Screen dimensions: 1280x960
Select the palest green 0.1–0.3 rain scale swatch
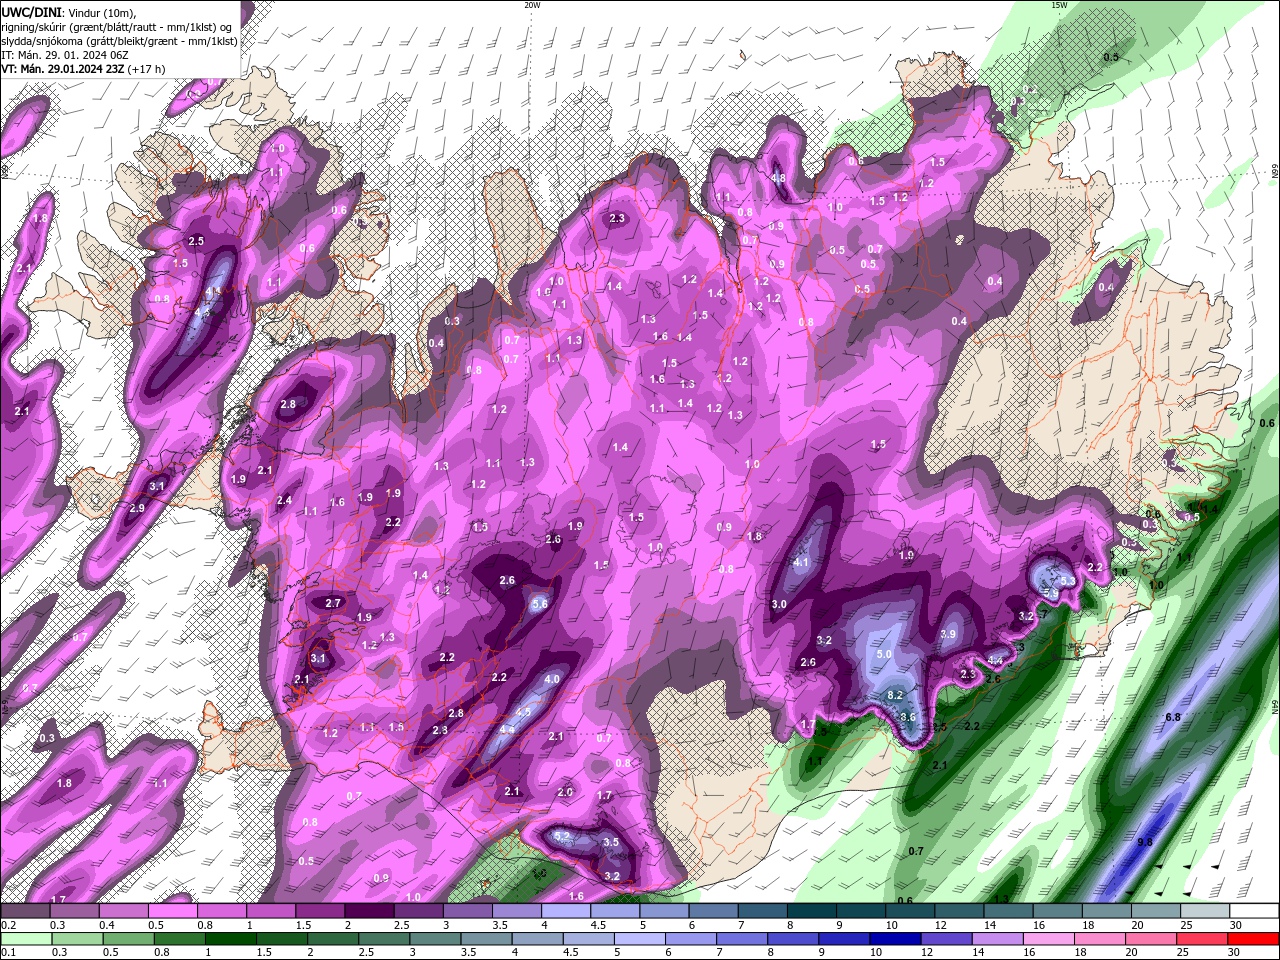tap(26, 939)
